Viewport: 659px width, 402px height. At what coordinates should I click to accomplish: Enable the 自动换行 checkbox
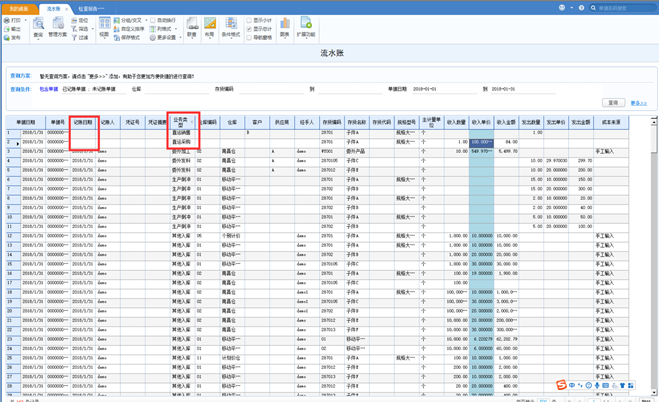click(x=153, y=20)
